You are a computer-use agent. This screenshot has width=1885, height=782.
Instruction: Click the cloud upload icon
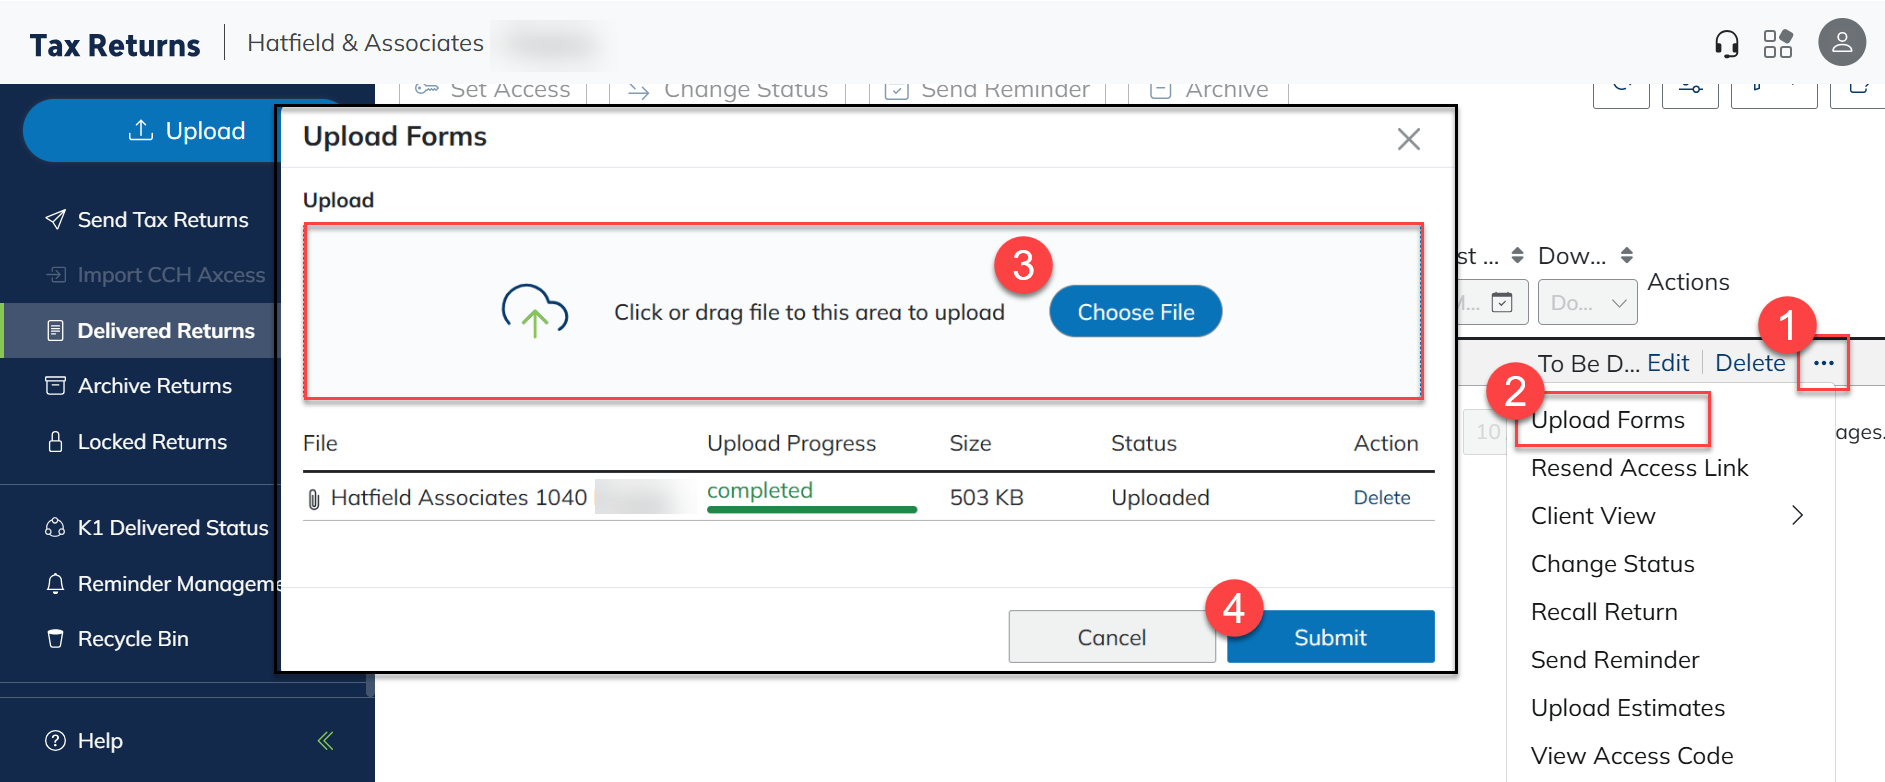534,311
